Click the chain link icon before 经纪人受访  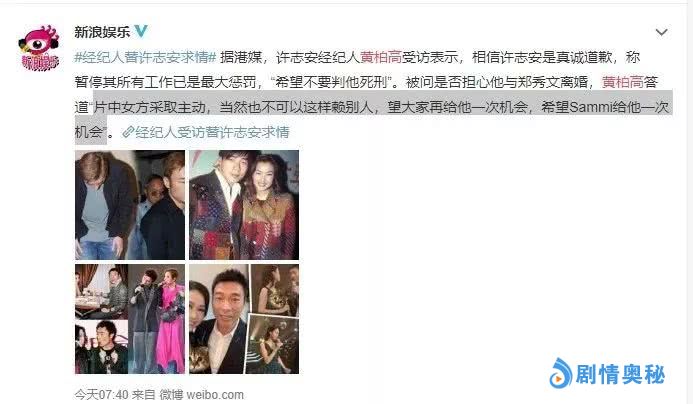(x=128, y=132)
